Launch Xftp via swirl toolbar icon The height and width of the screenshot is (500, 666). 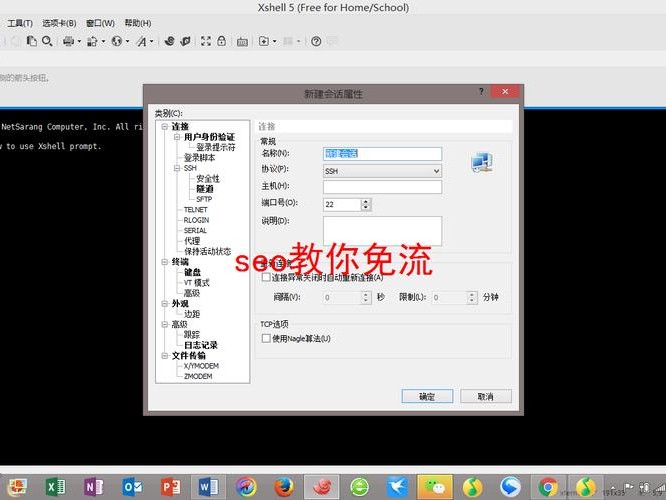169,41
